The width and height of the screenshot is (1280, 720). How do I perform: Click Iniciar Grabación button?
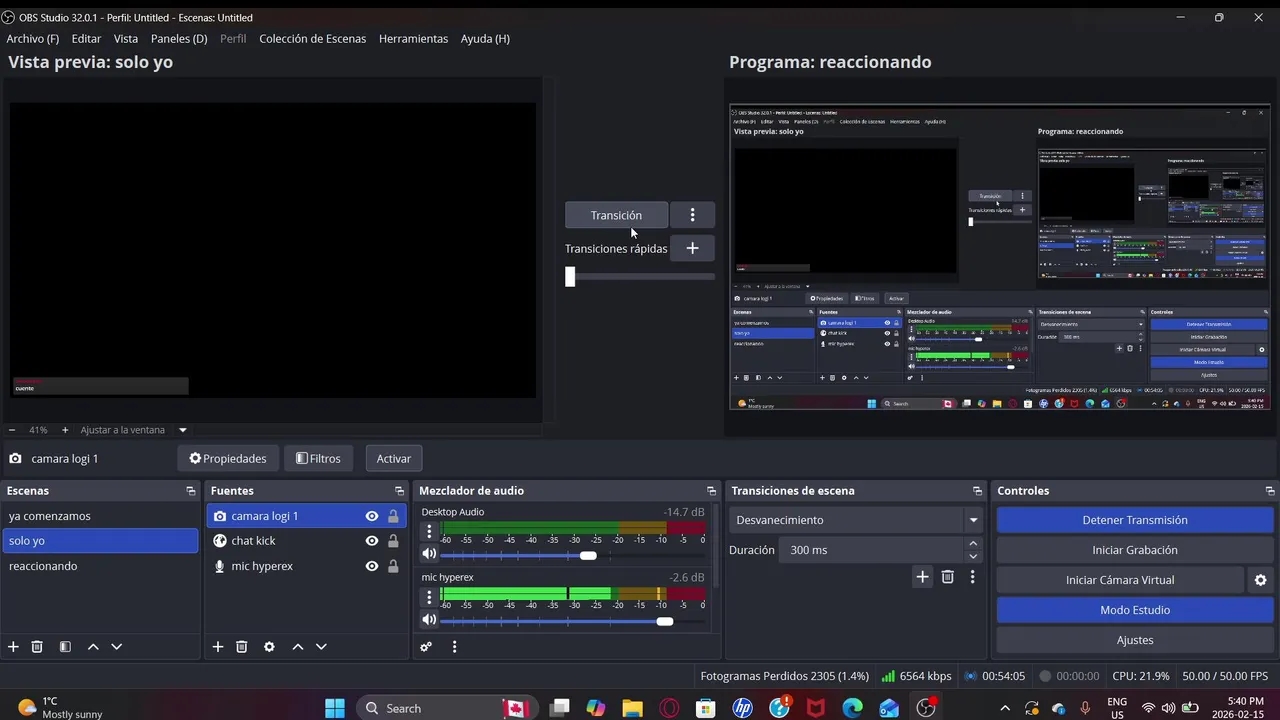tap(1135, 550)
